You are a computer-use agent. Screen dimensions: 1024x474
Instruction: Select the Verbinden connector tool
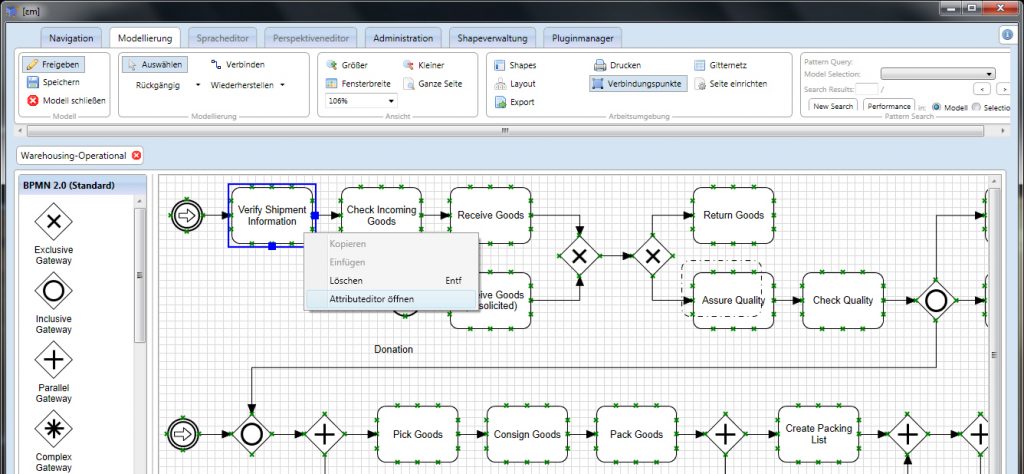point(216,65)
